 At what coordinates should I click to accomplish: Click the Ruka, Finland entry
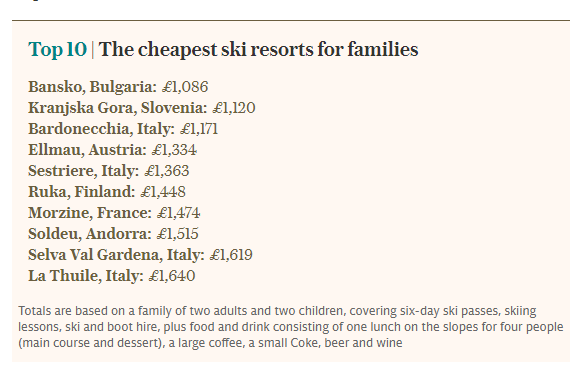pyautogui.click(x=107, y=192)
